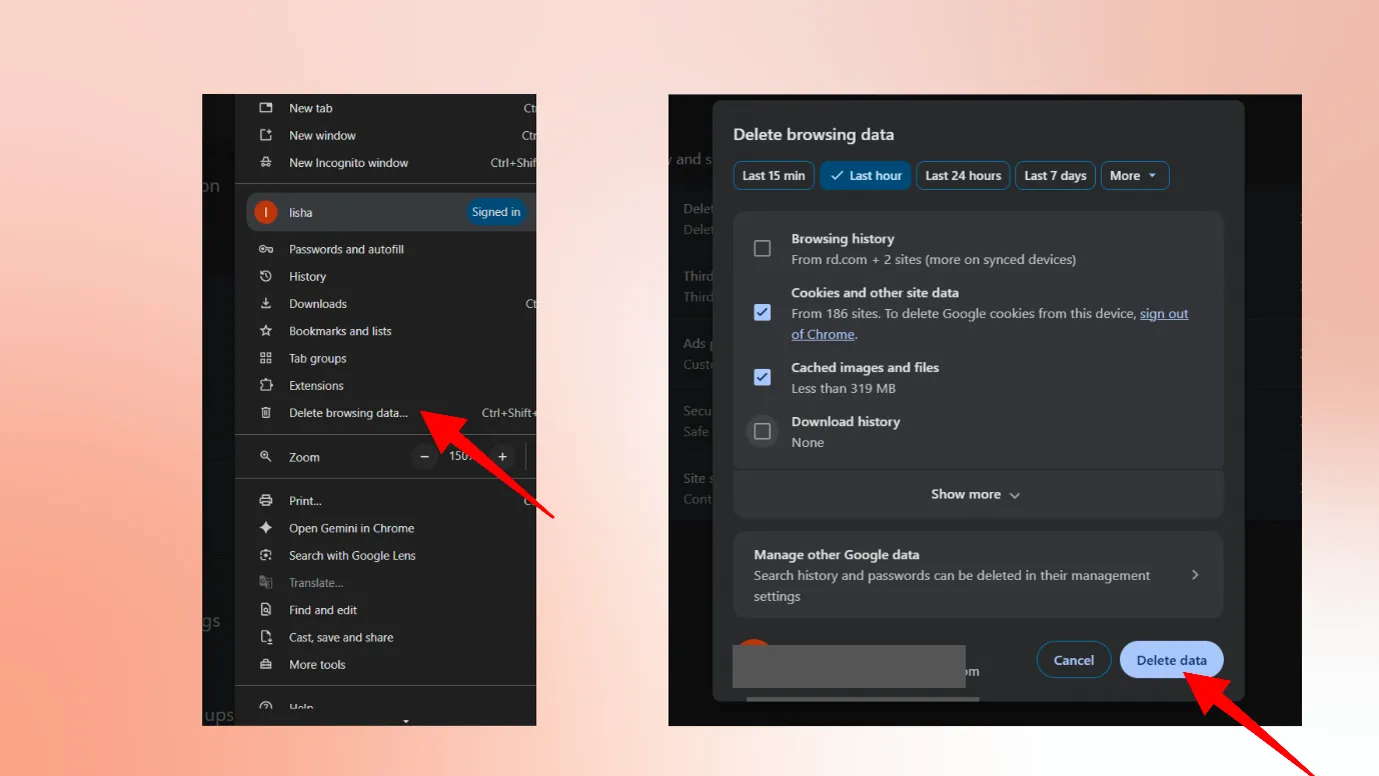The width and height of the screenshot is (1379, 776).
Task: Click the Zoom magnifier icon
Action: (x=266, y=456)
